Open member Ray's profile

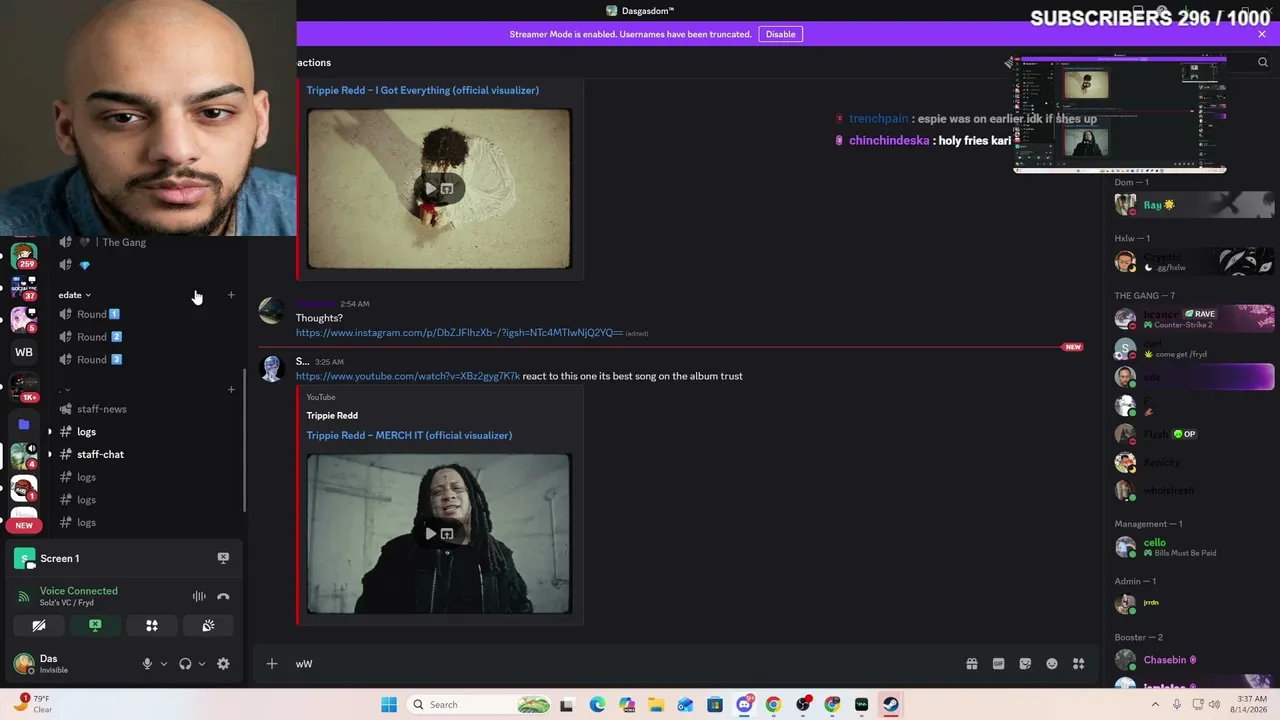click(1195, 205)
